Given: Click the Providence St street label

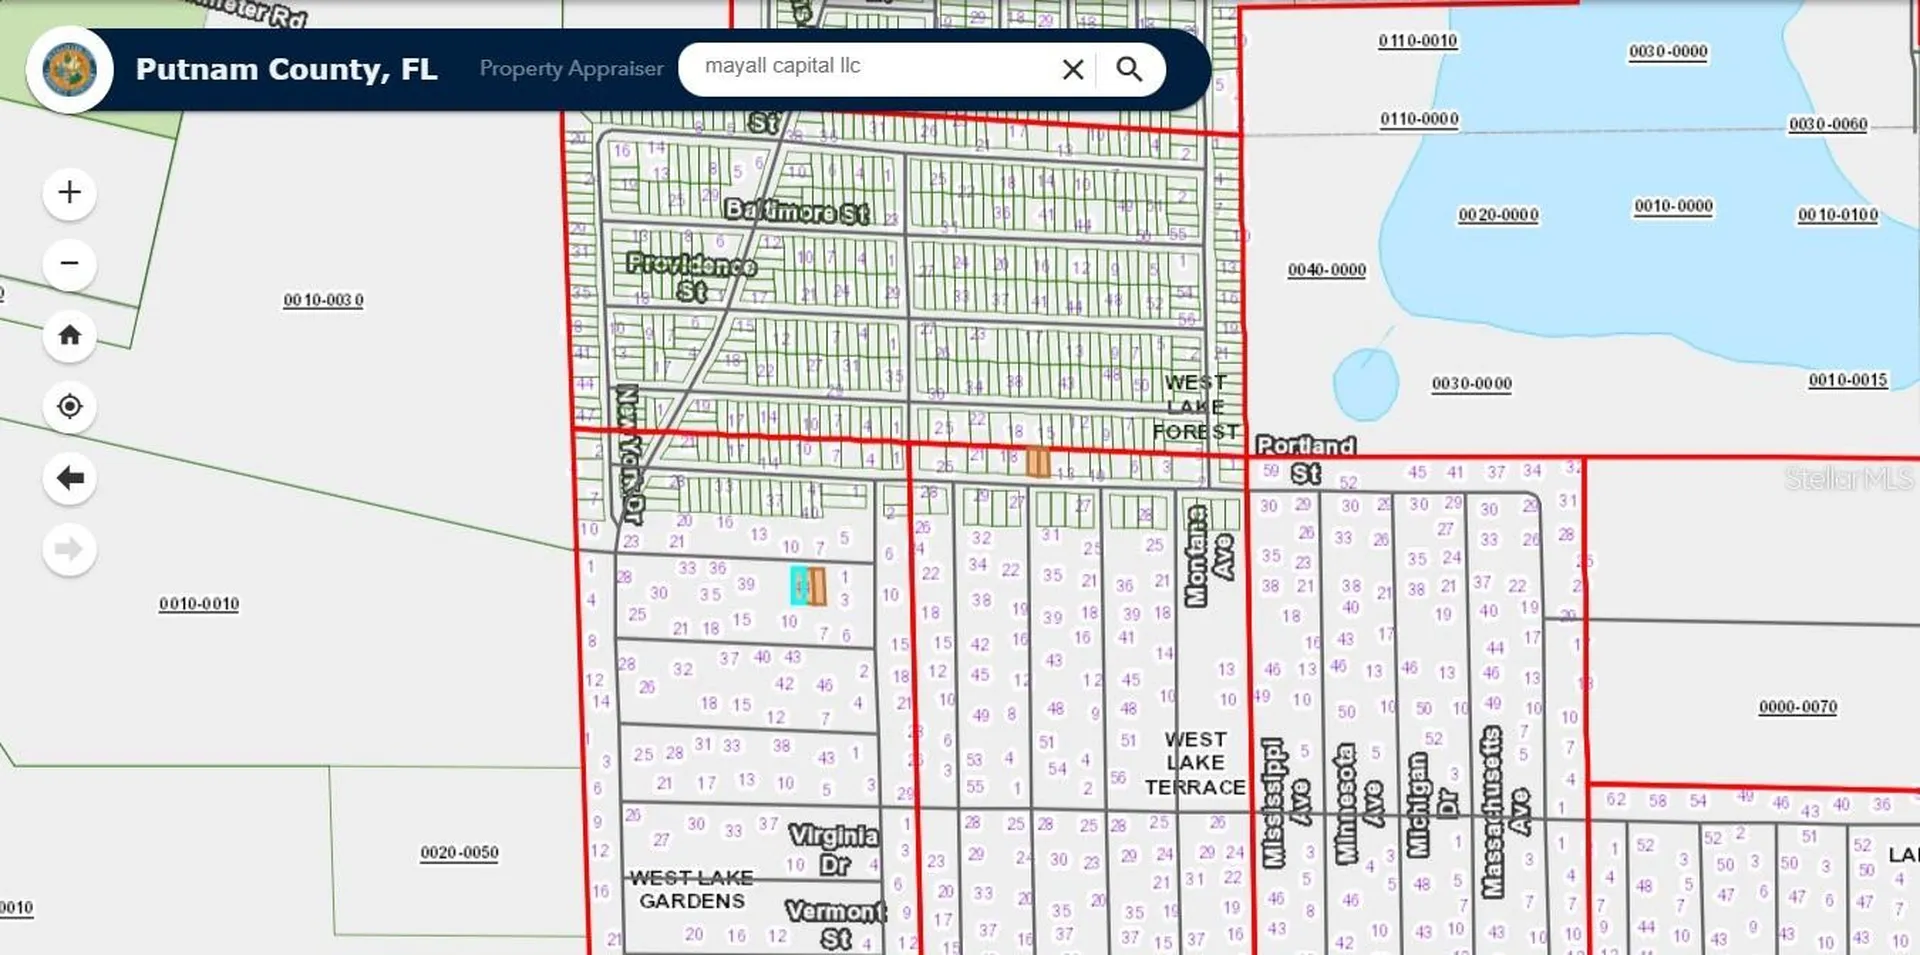Looking at the screenshot, I should click(x=691, y=277).
